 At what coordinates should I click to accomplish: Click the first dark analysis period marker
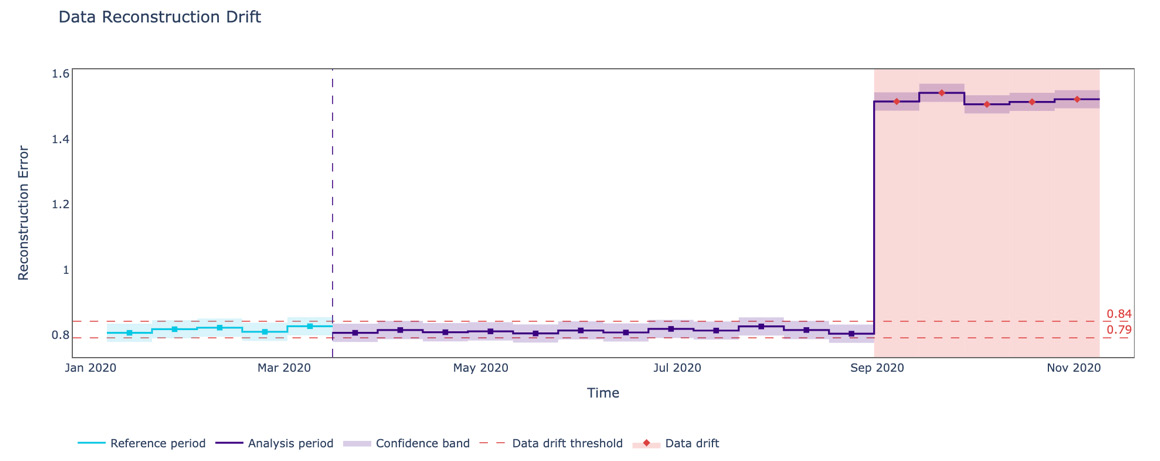pos(355,333)
